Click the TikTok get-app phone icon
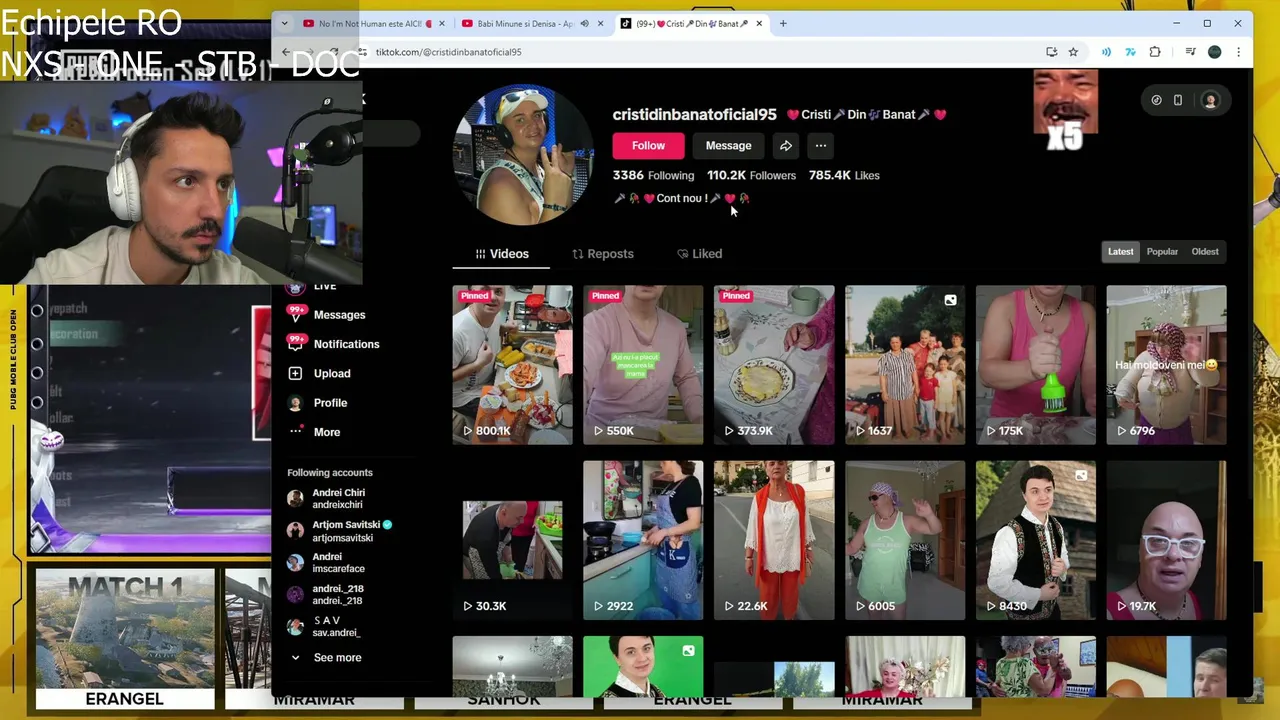This screenshot has width=1280, height=720. coord(1178,100)
